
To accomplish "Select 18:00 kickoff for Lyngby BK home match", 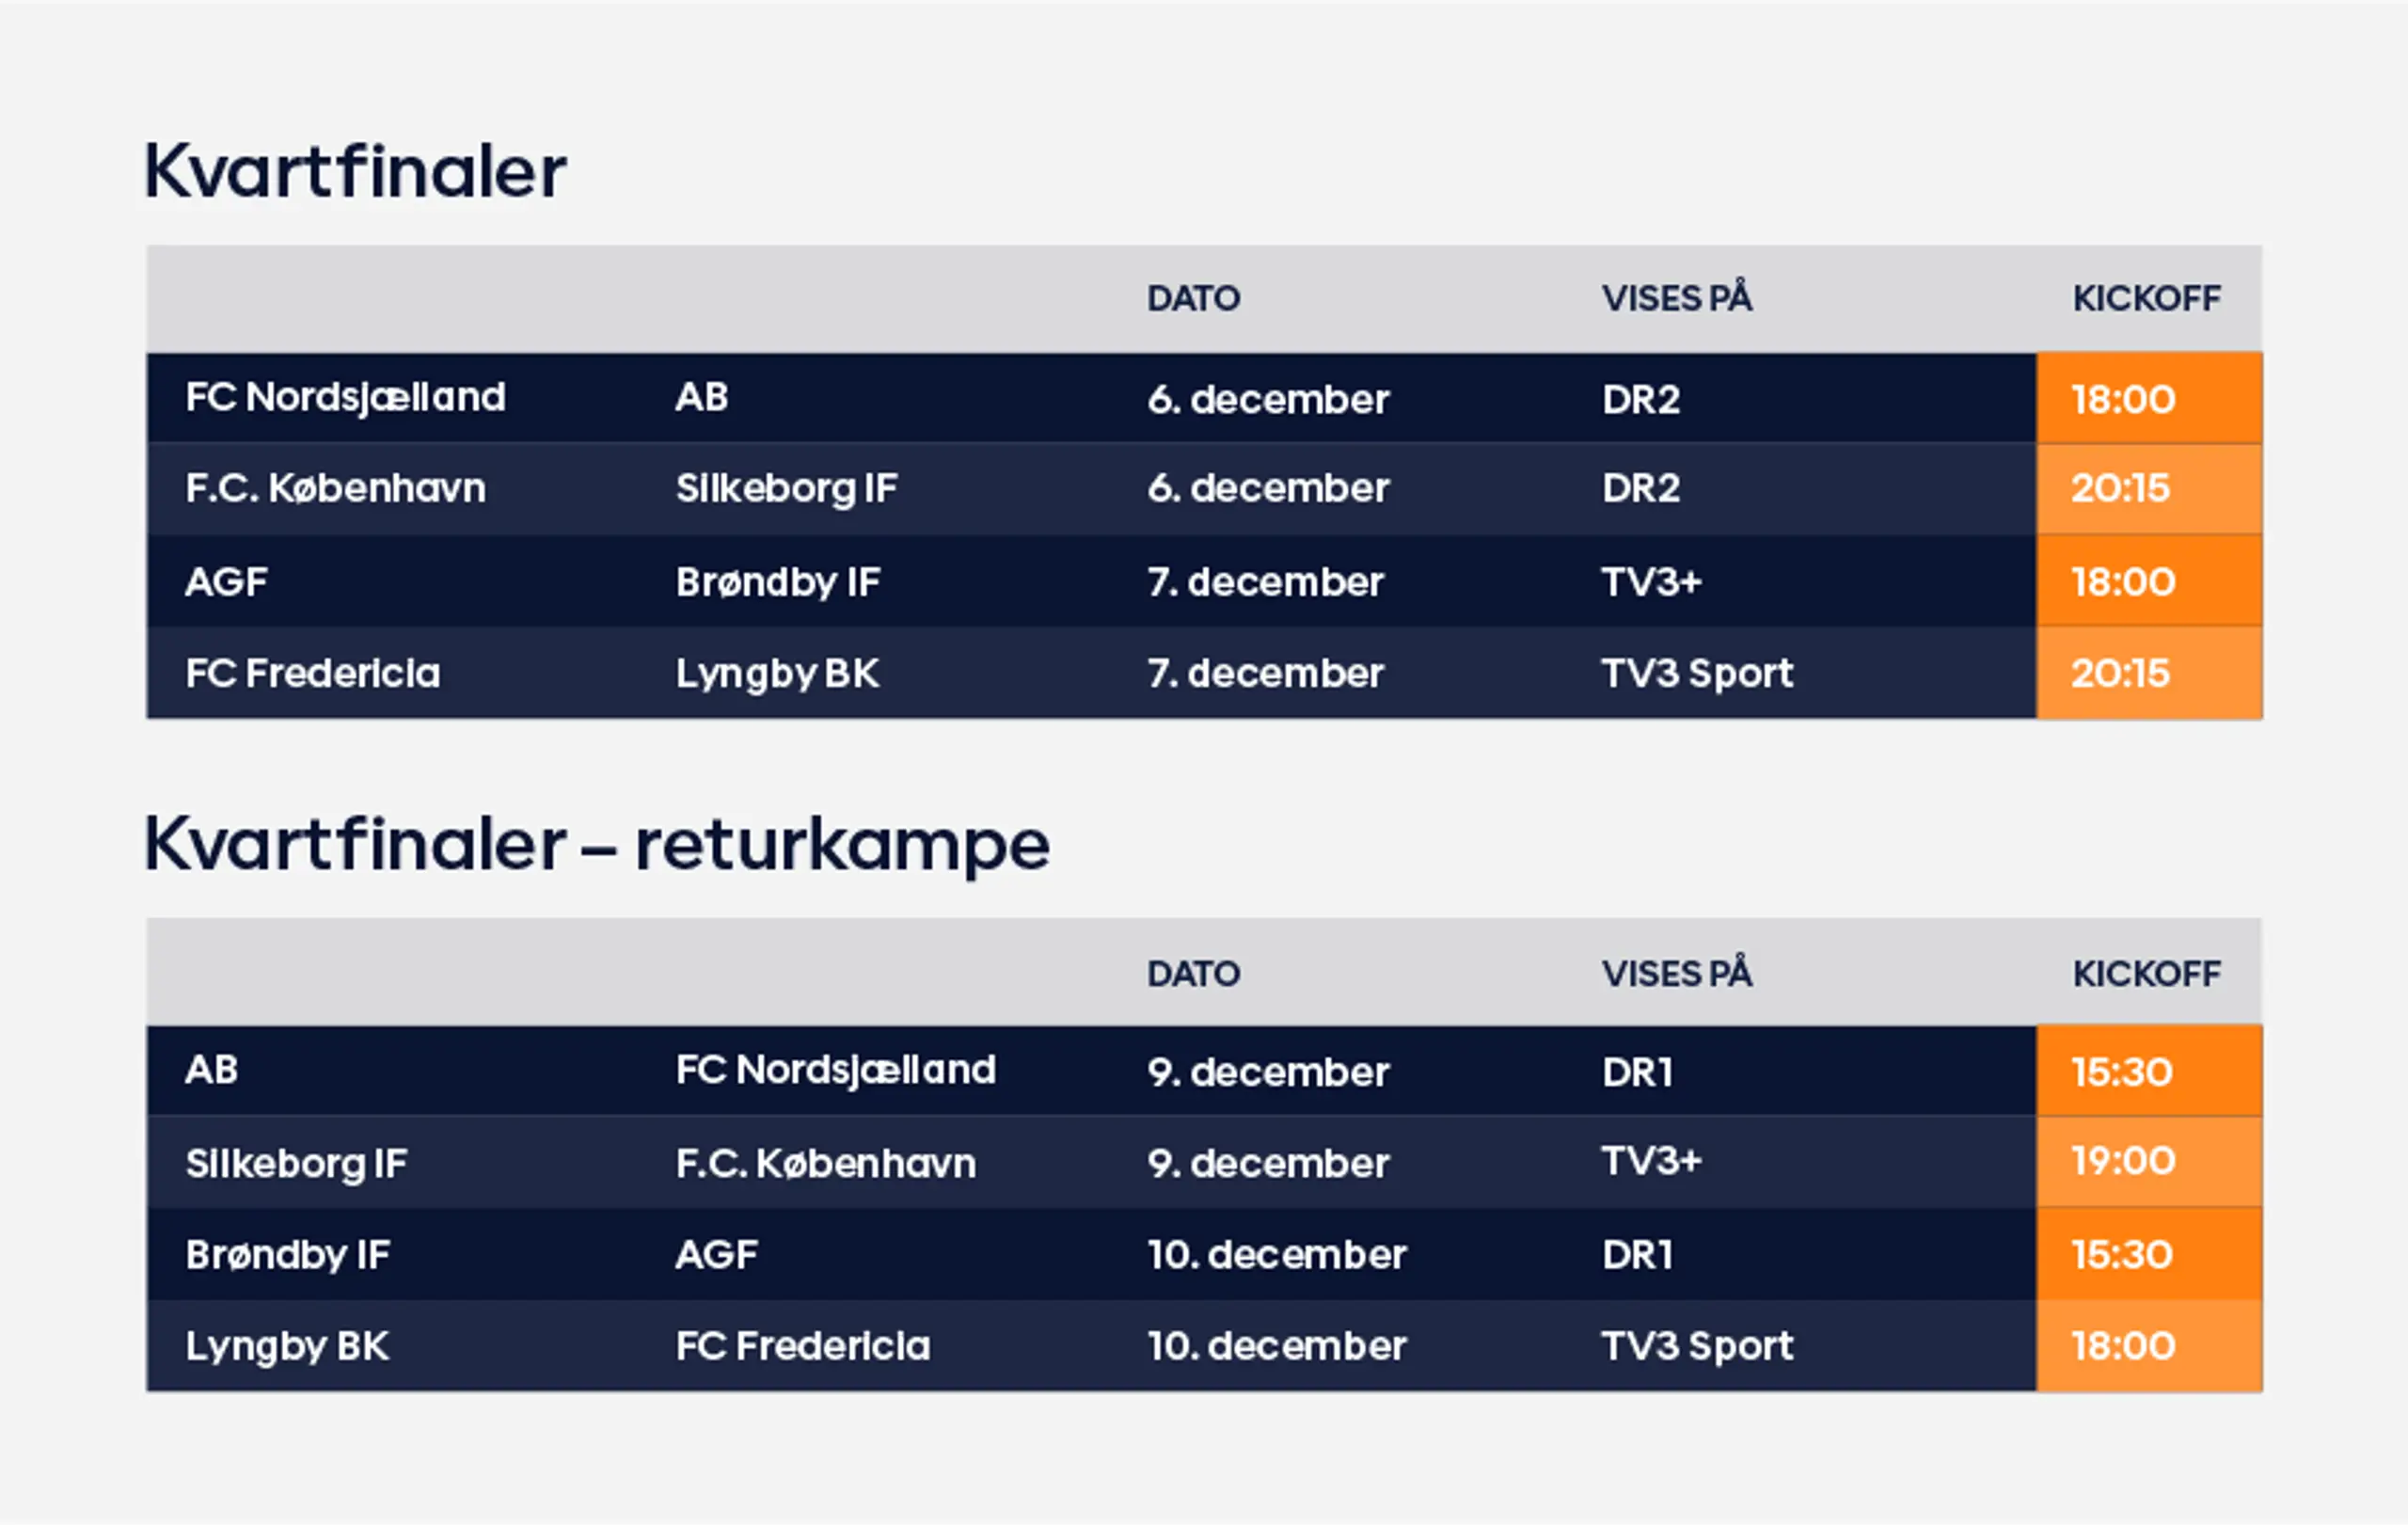I will click(2122, 1345).
